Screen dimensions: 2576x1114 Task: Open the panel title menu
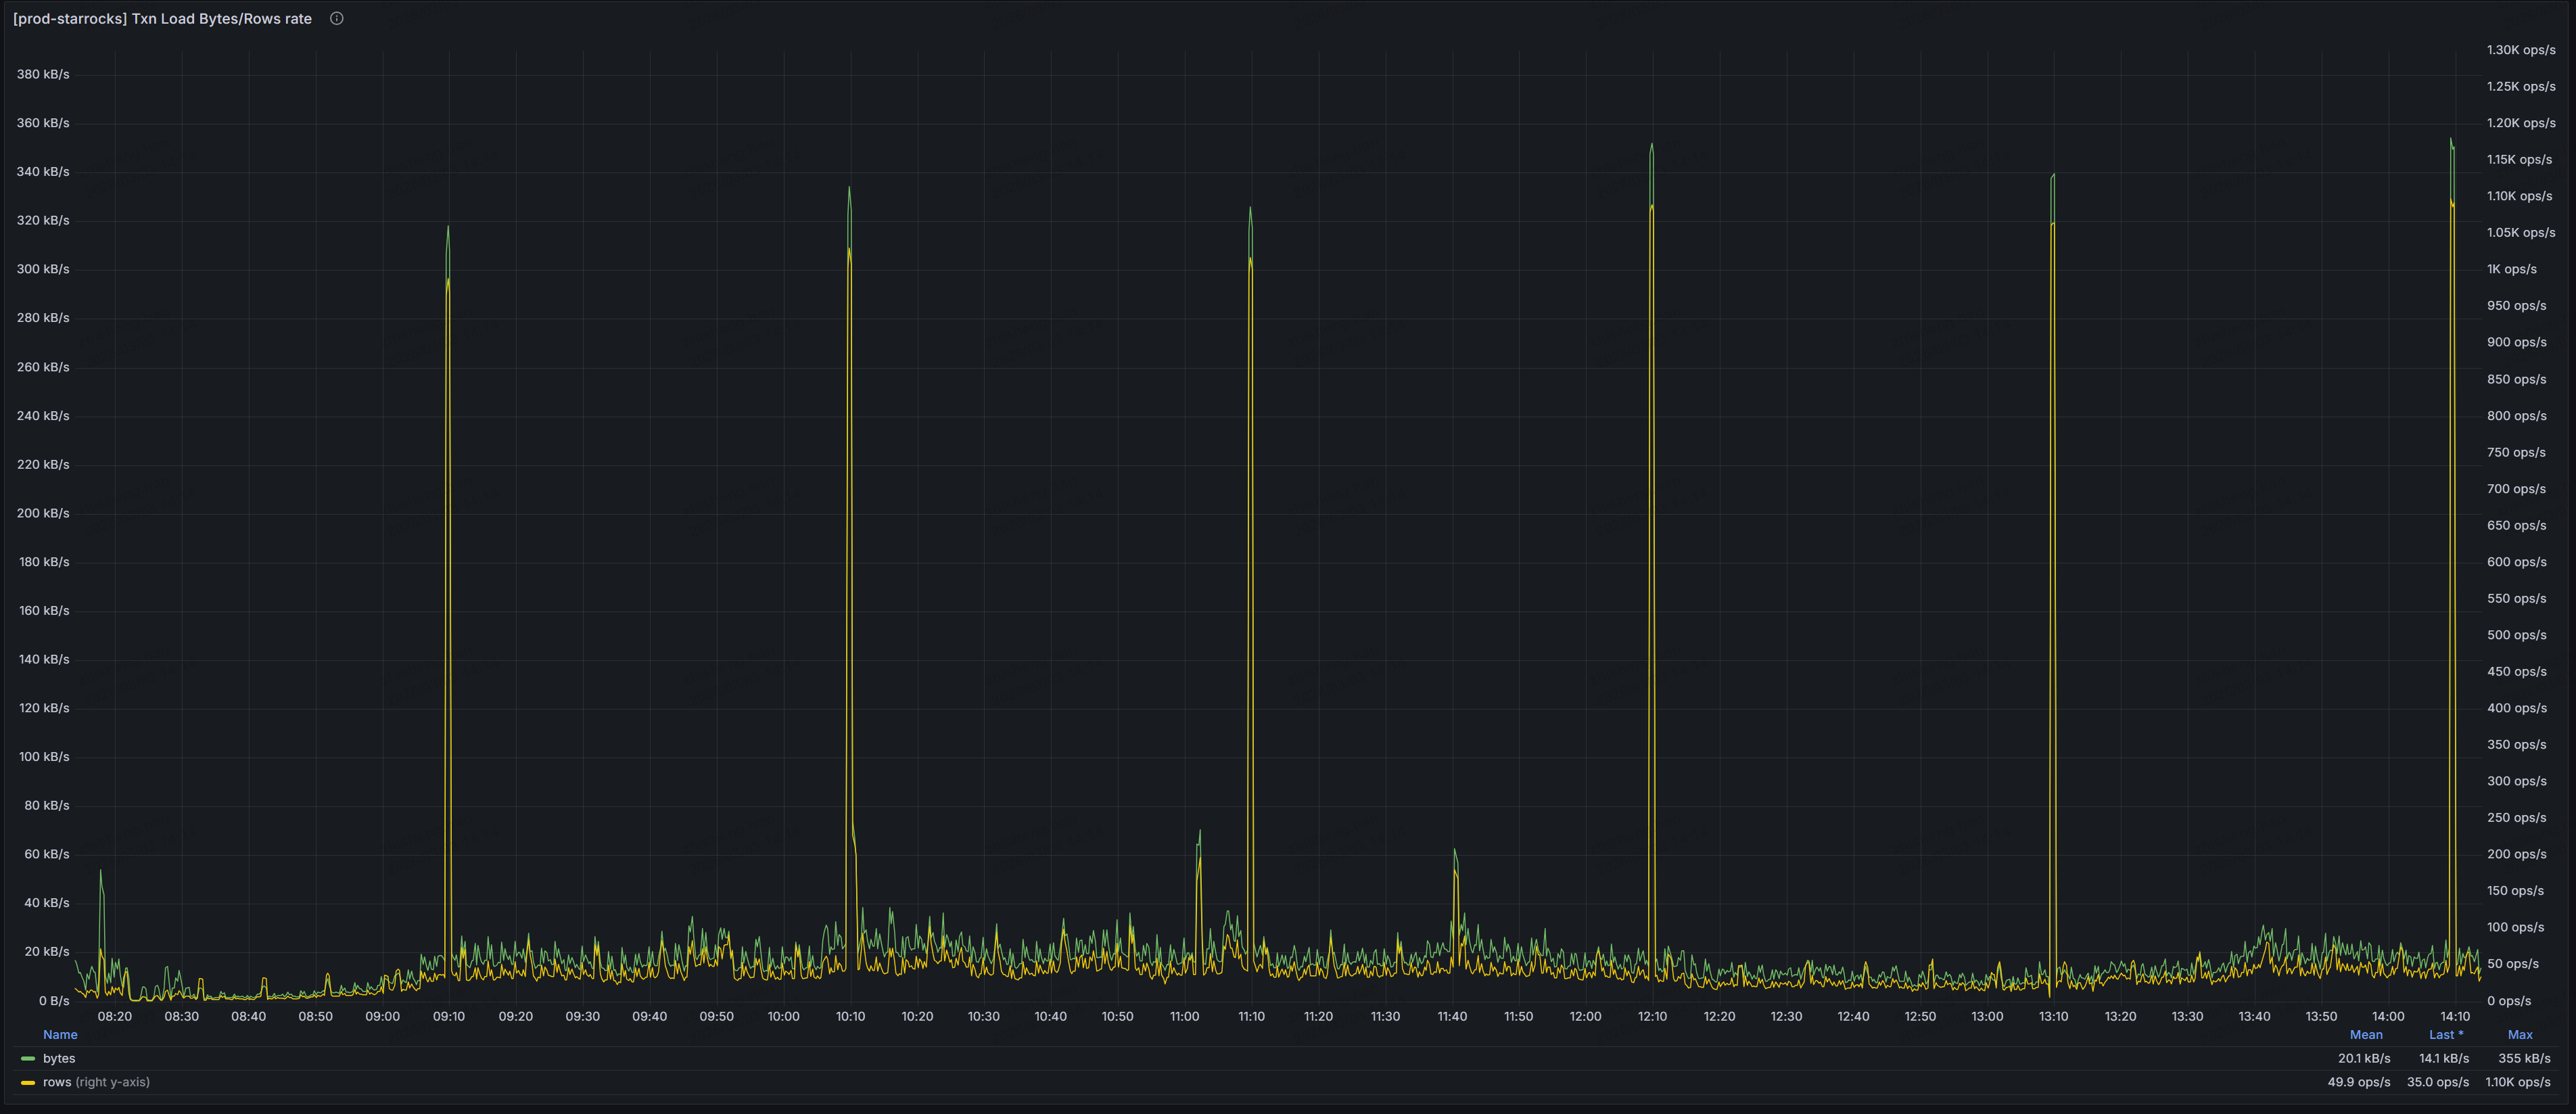[162, 18]
